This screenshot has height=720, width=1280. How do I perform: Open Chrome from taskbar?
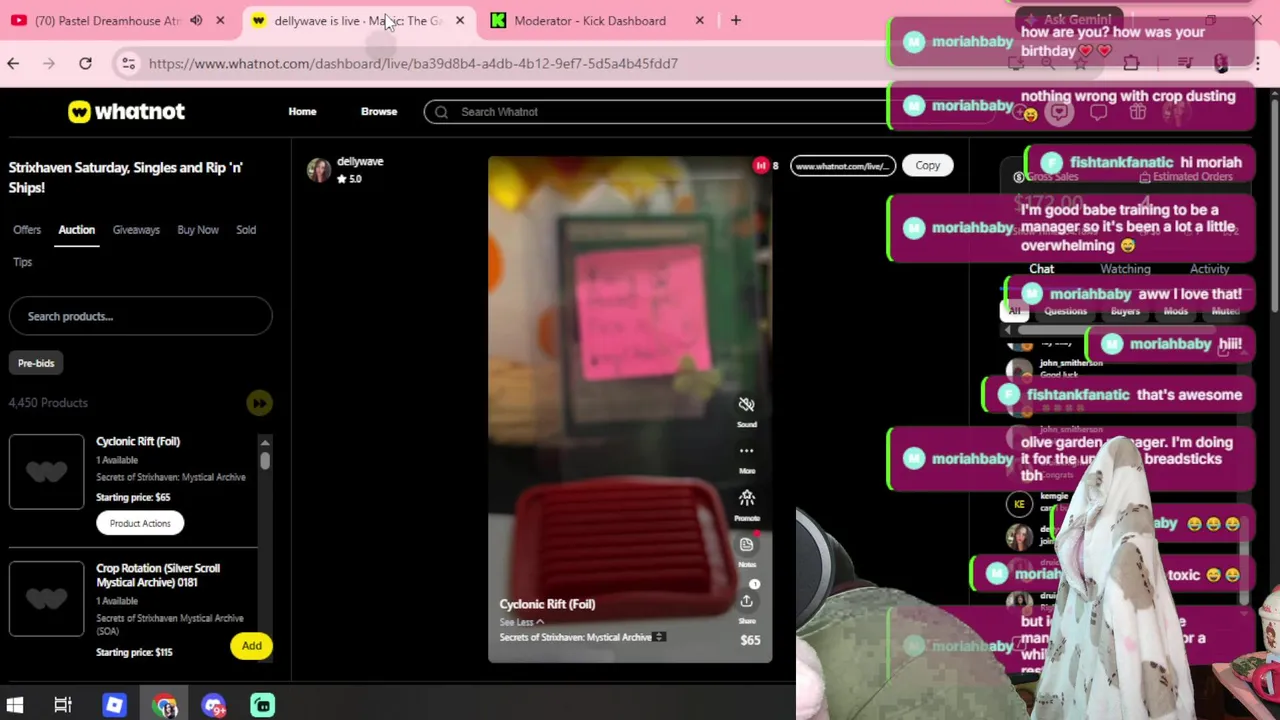165,705
